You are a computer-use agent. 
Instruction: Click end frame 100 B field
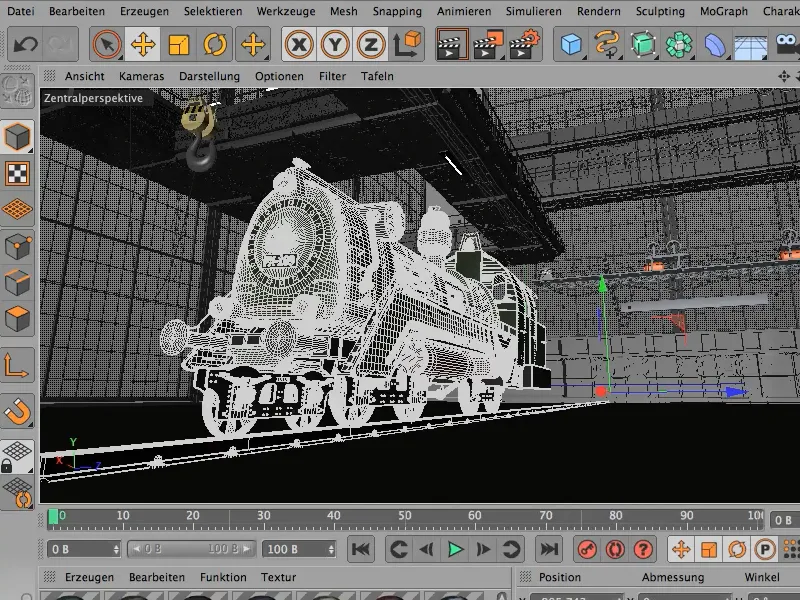pos(299,549)
